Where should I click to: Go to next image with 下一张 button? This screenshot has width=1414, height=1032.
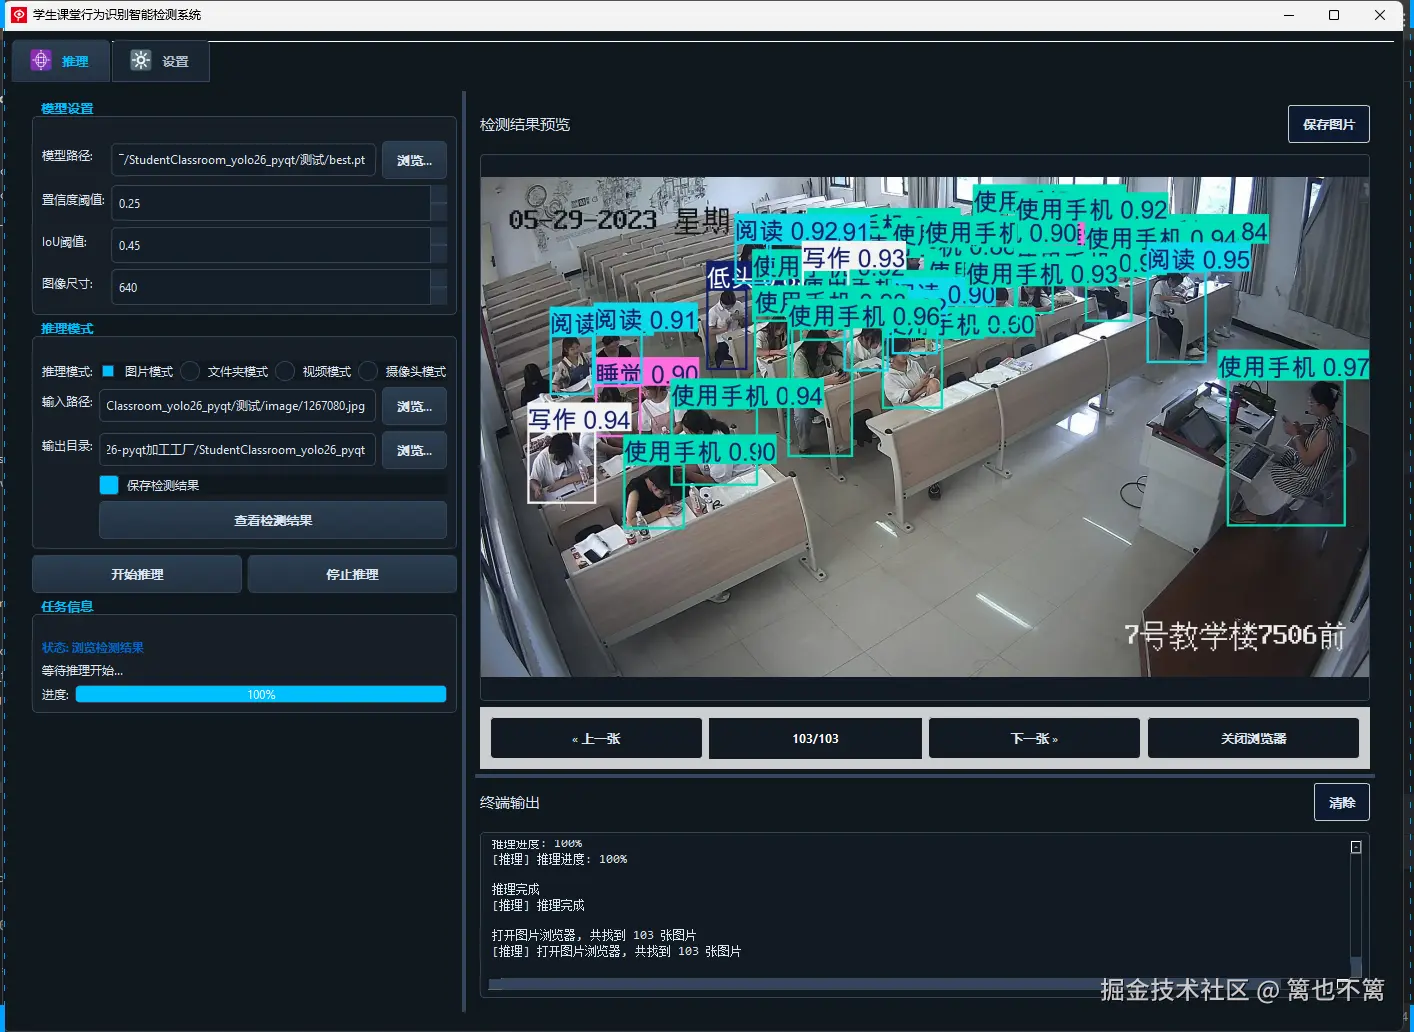click(1033, 738)
